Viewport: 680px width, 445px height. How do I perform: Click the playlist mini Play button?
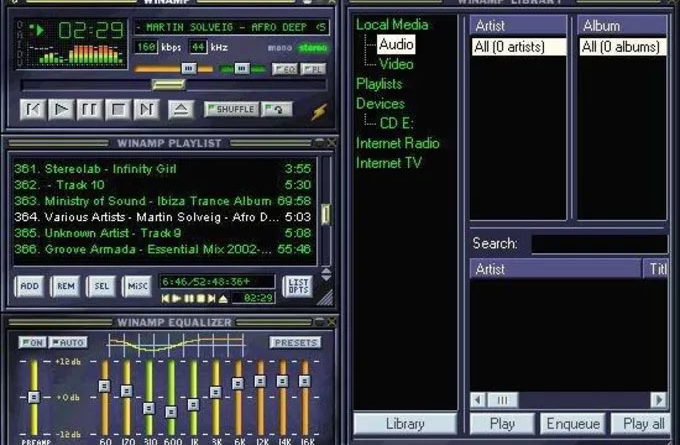pos(177,298)
